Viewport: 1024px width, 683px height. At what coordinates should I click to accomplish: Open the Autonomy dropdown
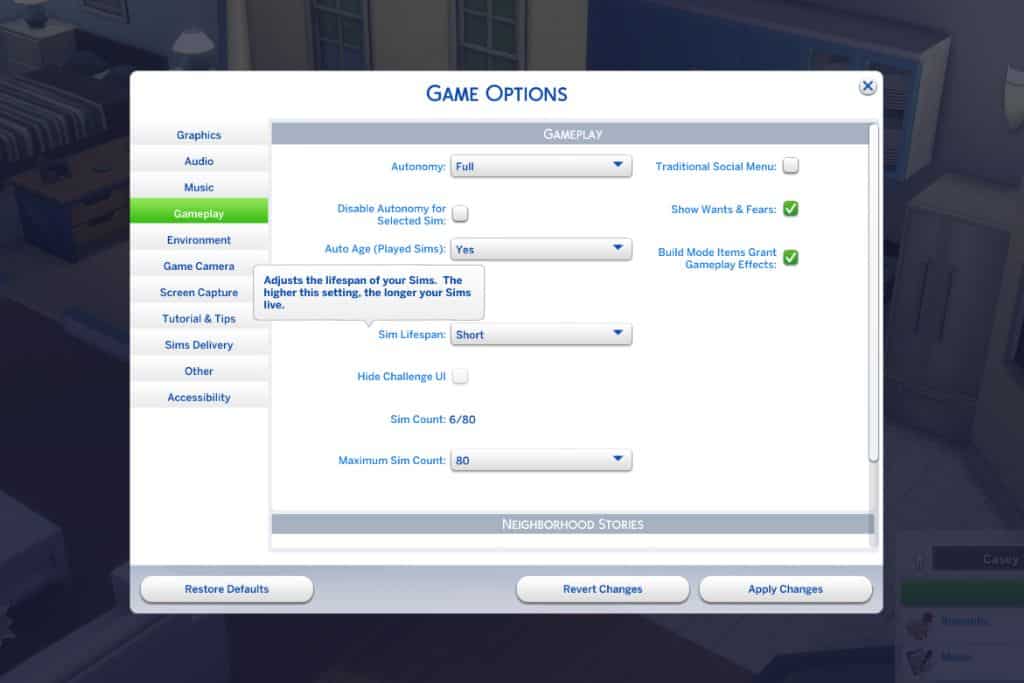pyautogui.click(x=541, y=167)
